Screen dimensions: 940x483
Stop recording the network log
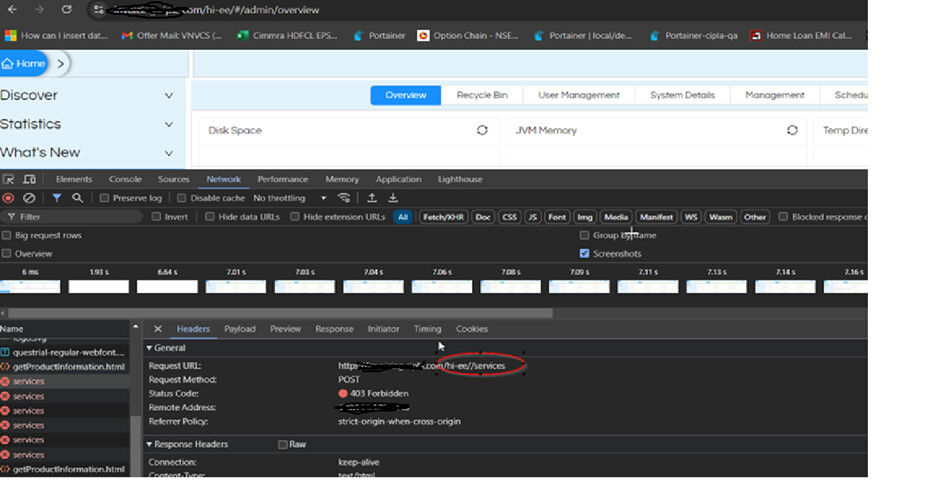point(8,198)
